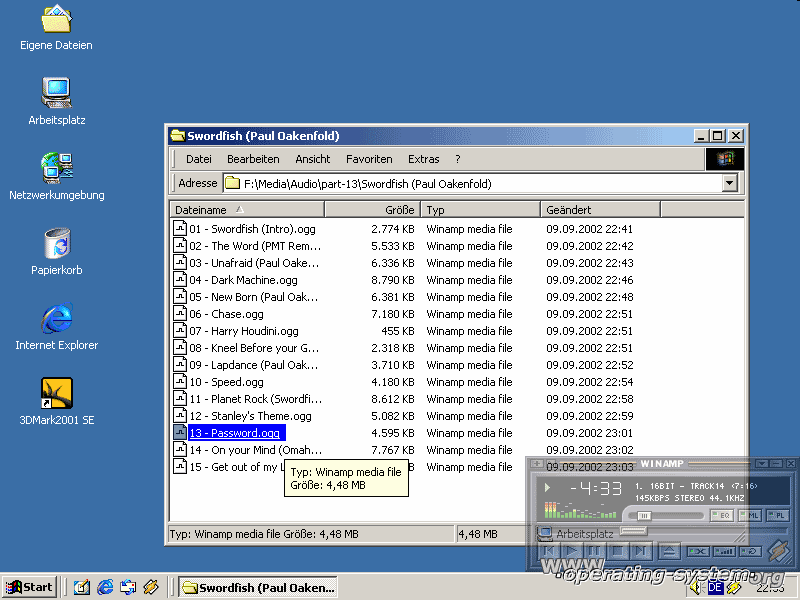800x600 pixels.
Task: Select file 11 - Planet Rock (Swordfi...
Action: point(256,398)
